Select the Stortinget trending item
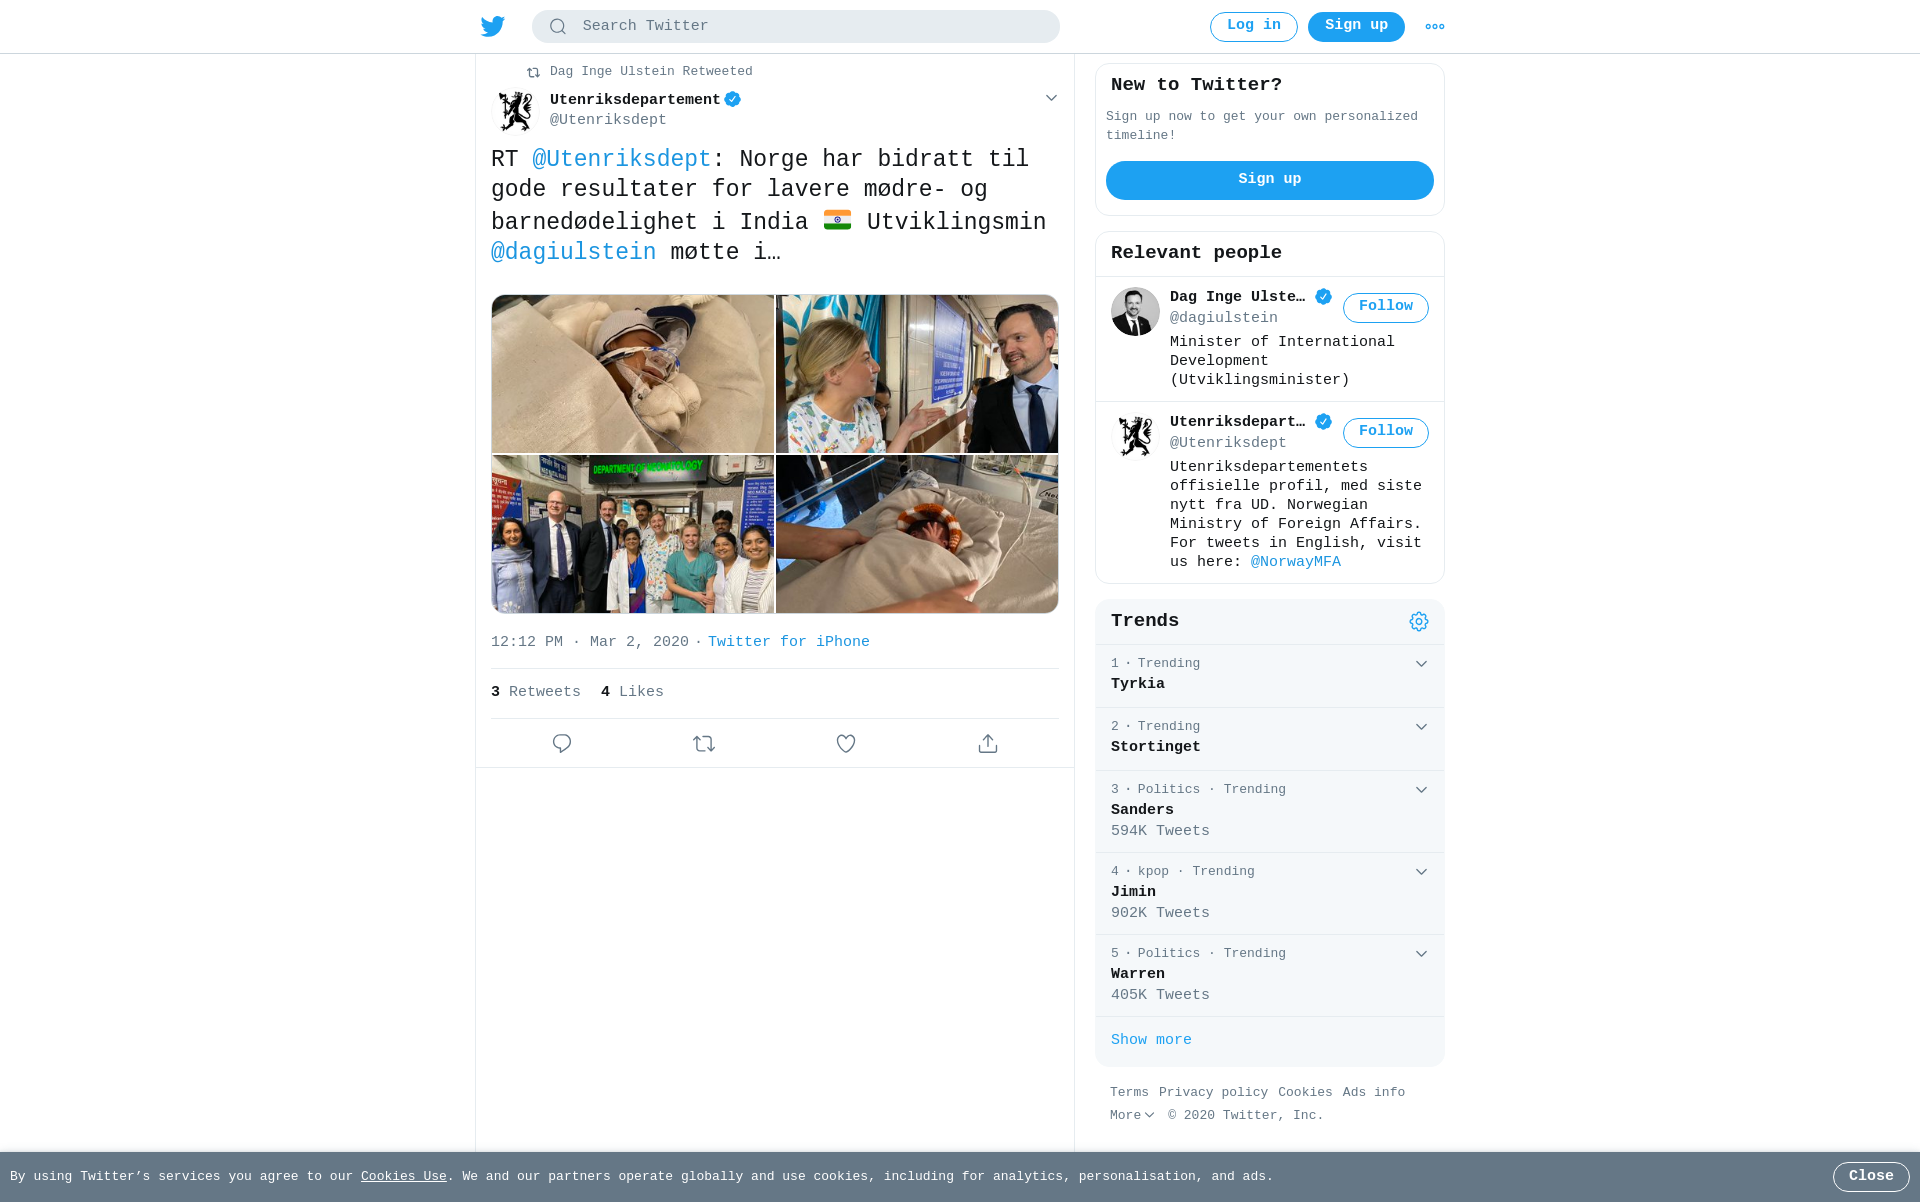This screenshot has width=1920, height=1202. pos(1270,738)
